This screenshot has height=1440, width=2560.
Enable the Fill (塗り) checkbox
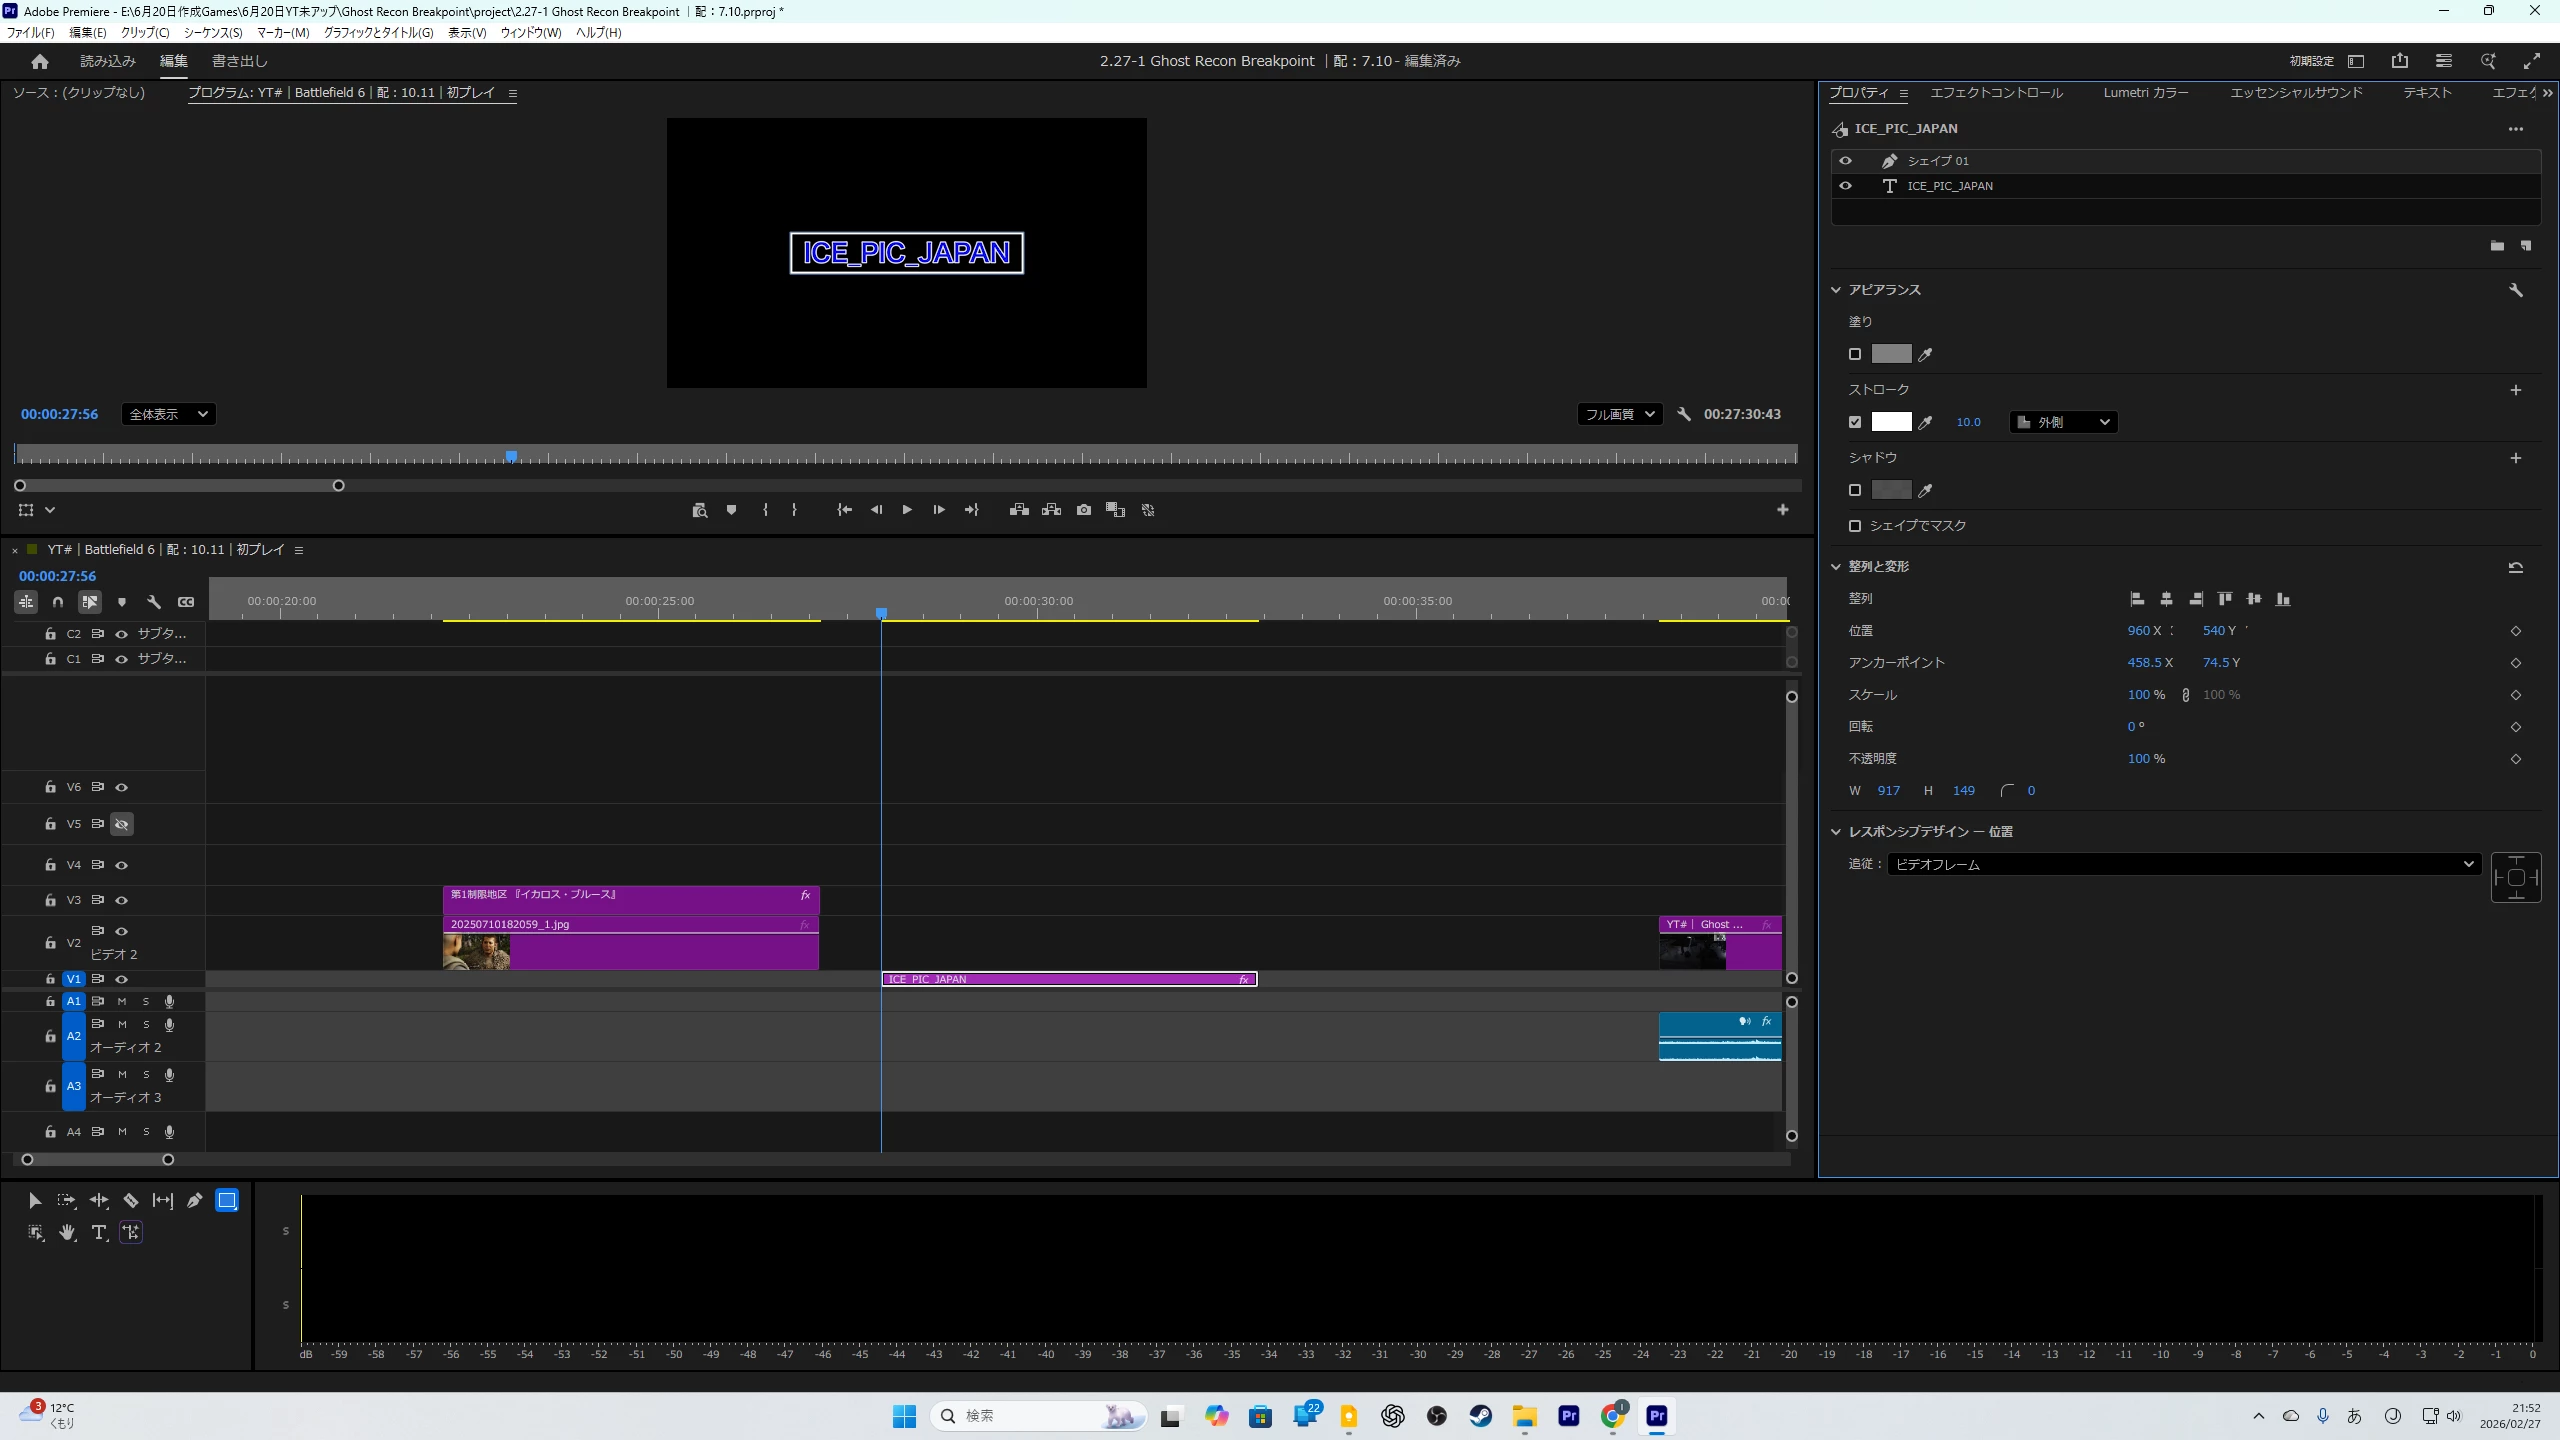click(x=1855, y=354)
